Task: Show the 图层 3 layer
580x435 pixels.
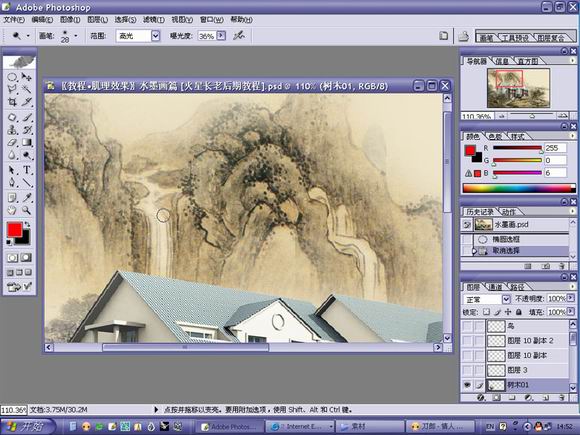Action: point(468,370)
